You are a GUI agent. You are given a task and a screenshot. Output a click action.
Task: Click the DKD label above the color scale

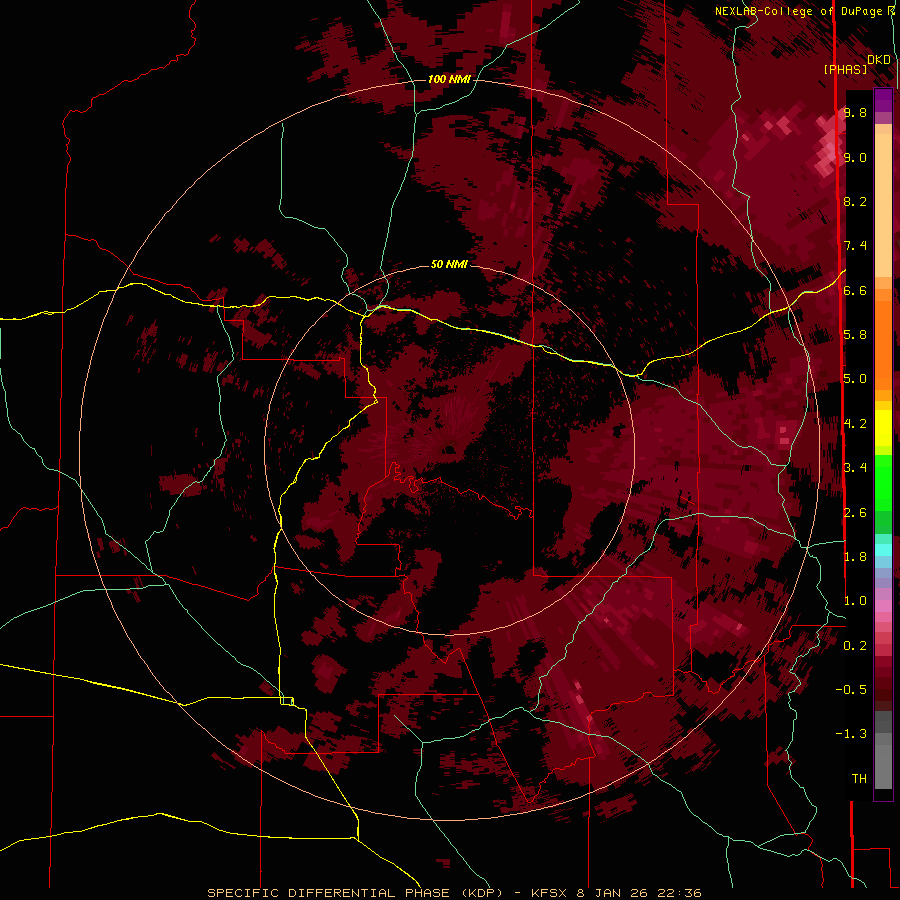(x=878, y=59)
